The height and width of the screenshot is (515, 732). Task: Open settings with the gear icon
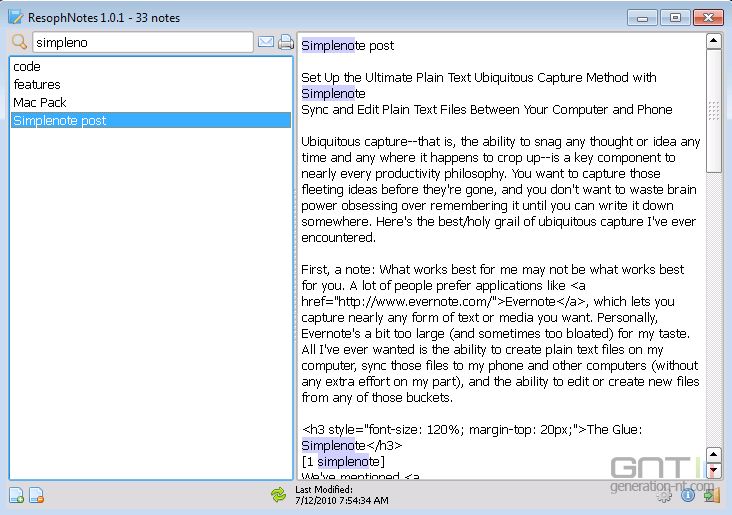click(664, 496)
